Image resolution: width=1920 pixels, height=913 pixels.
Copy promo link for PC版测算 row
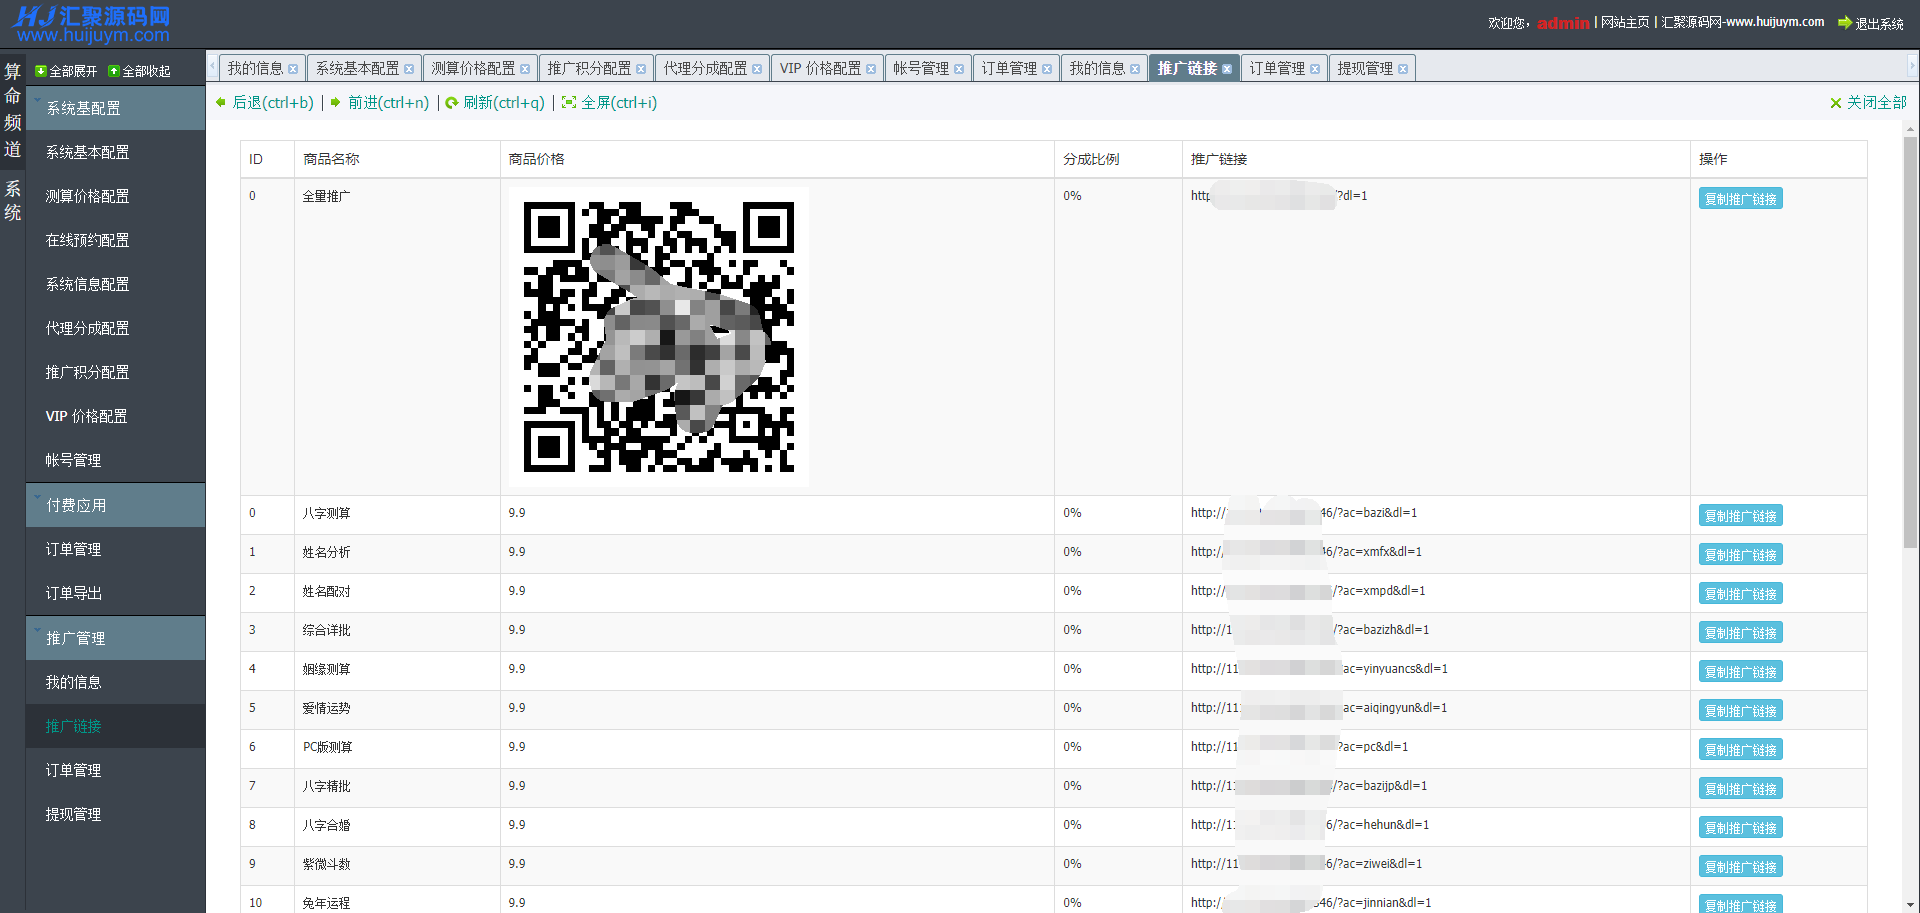coord(1740,750)
